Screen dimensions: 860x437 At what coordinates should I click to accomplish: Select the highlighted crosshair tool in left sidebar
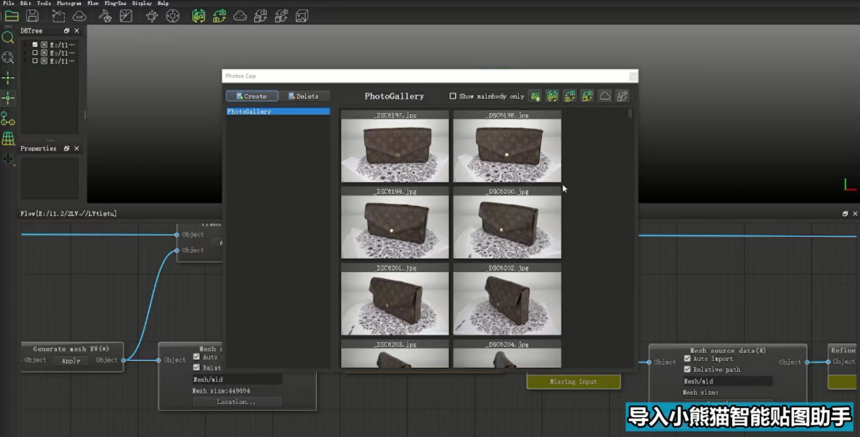point(8,98)
